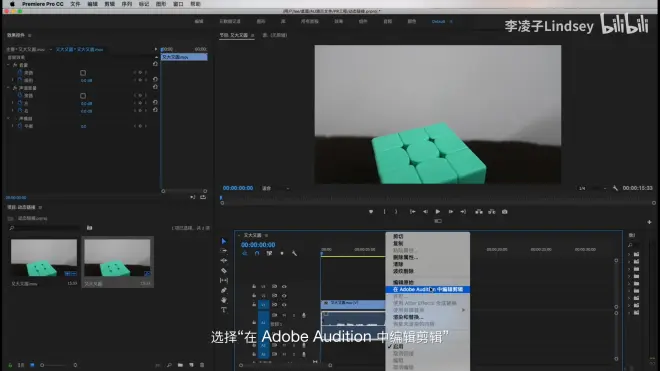Screen dimensions: 660x371
Task: Toggle snap magnet in timeline
Action: tap(257, 253)
